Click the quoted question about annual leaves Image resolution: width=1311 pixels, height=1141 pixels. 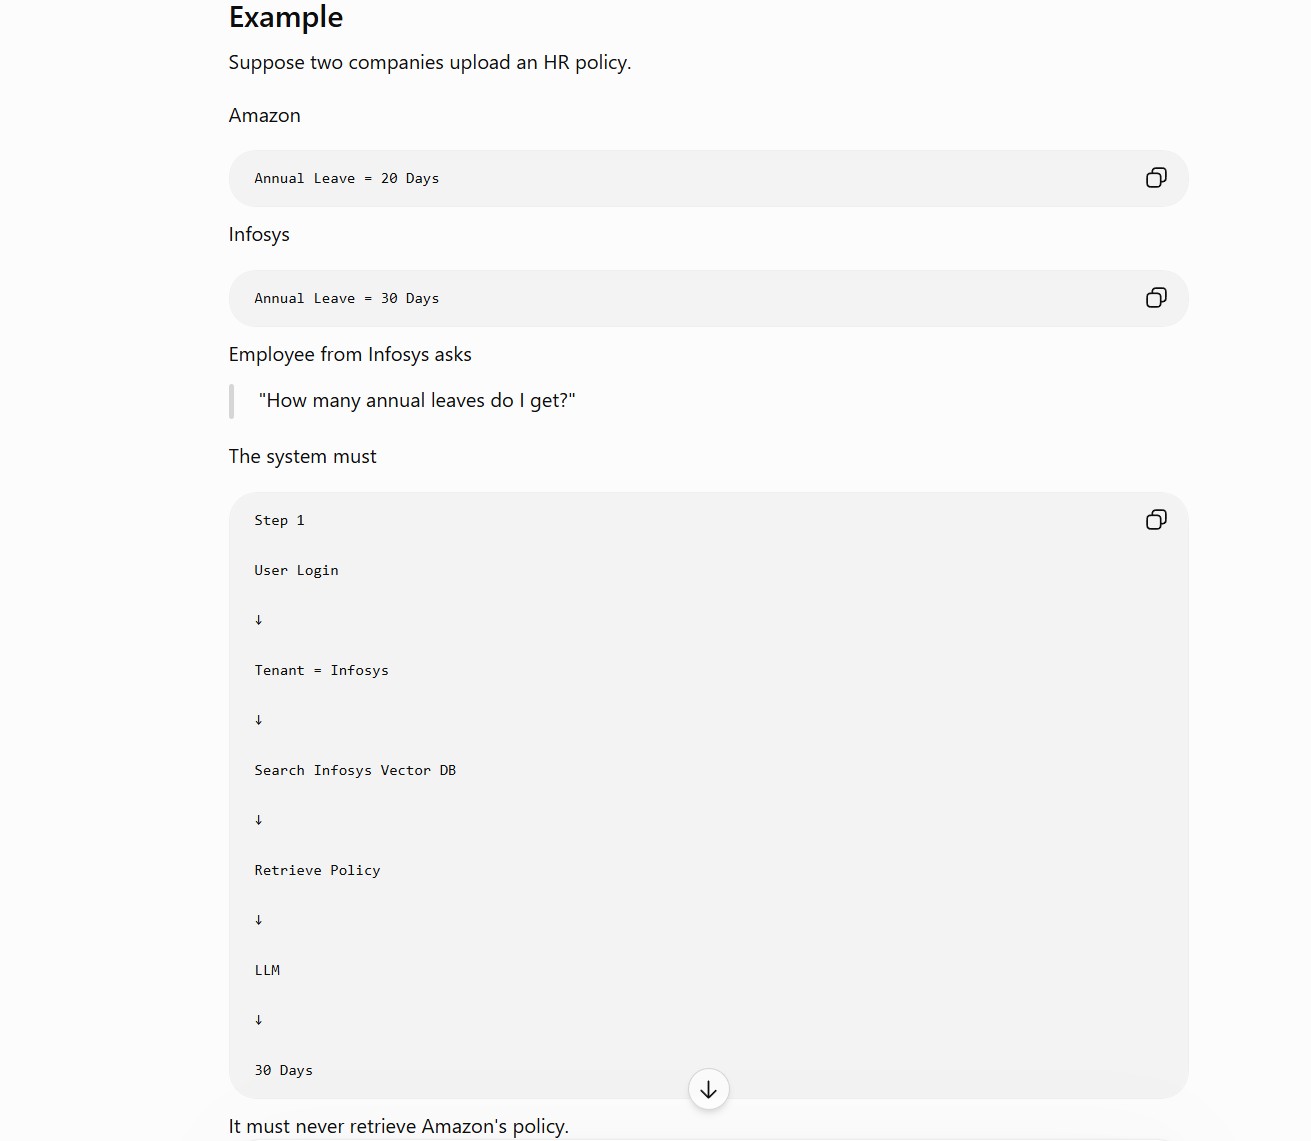point(417,401)
